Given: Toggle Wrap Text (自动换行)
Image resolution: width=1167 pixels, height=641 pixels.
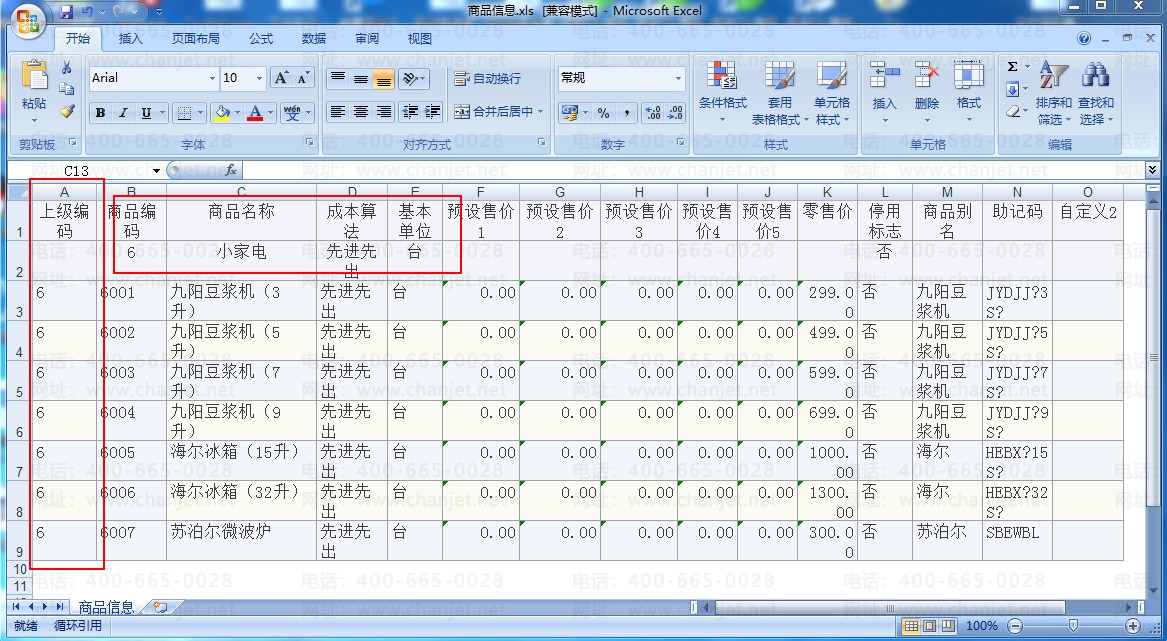Looking at the screenshot, I should [487, 78].
